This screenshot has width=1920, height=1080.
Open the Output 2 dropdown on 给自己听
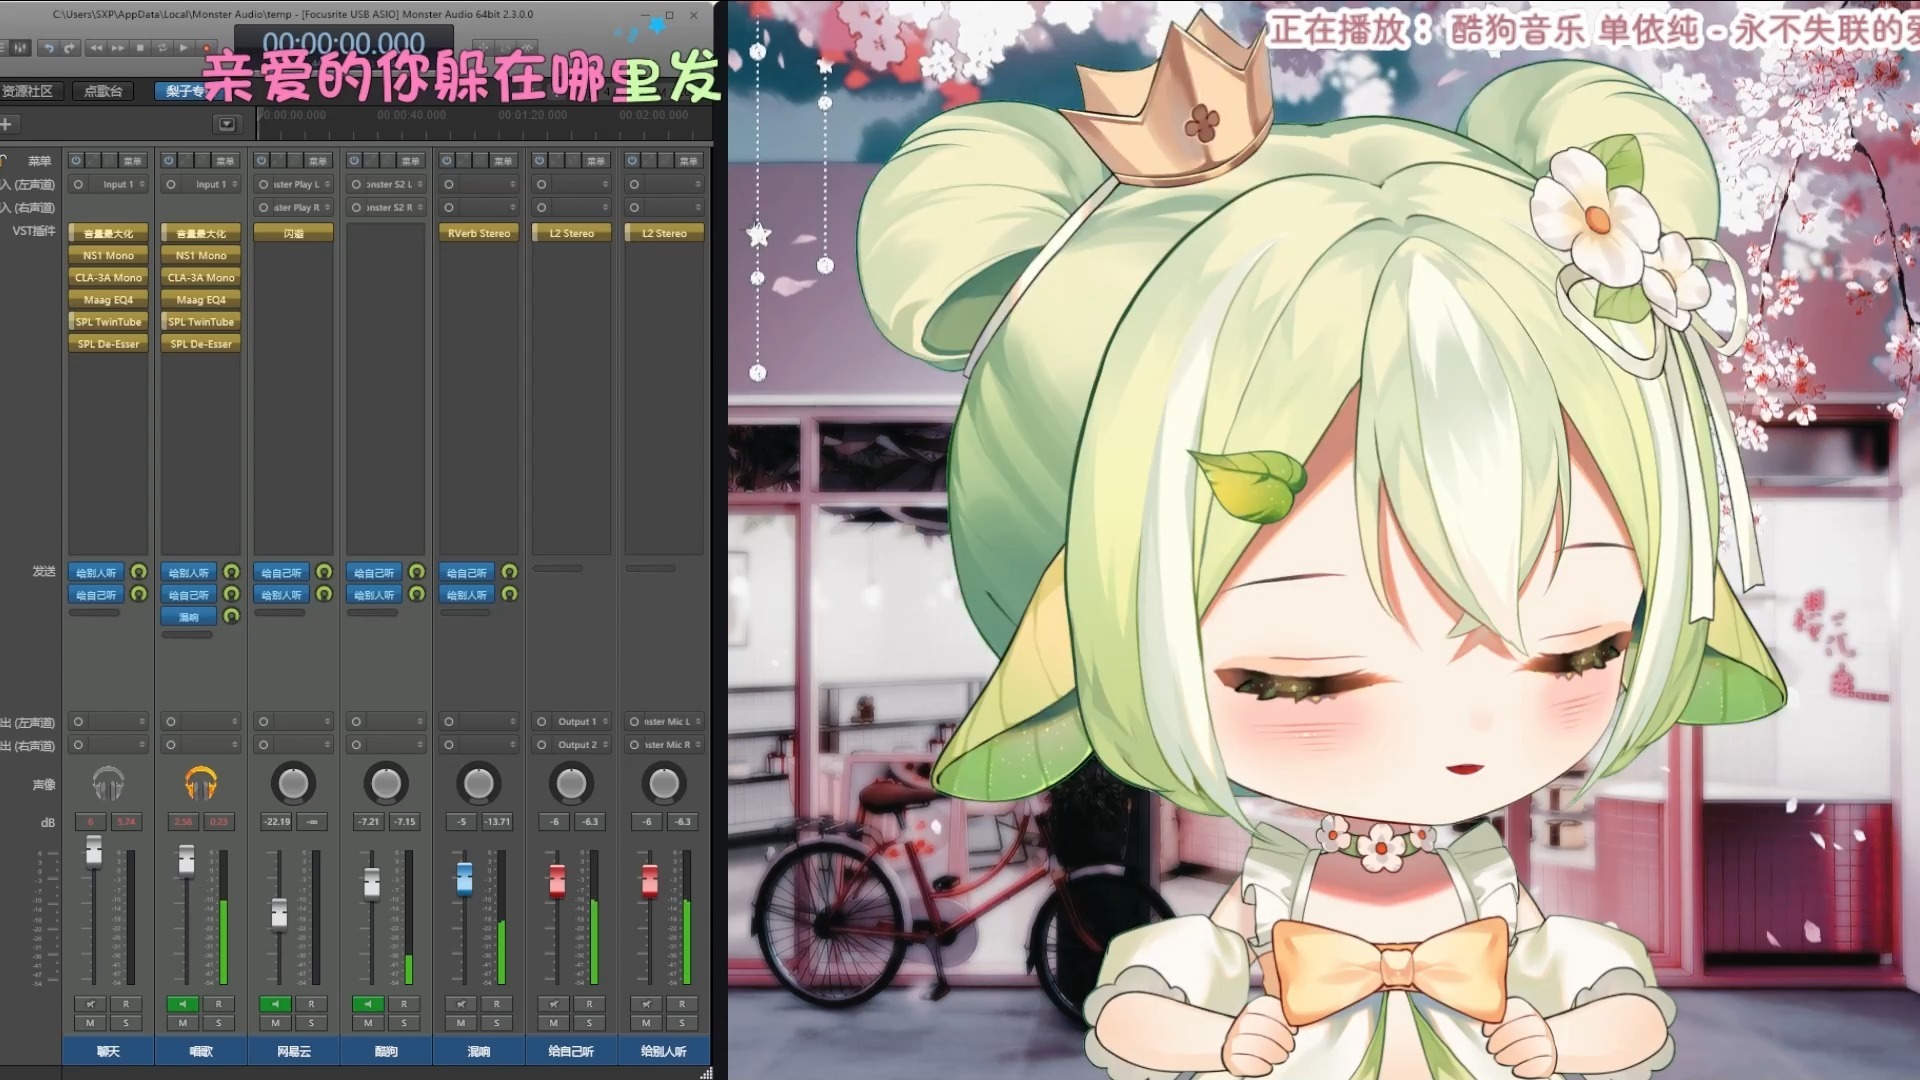point(571,744)
